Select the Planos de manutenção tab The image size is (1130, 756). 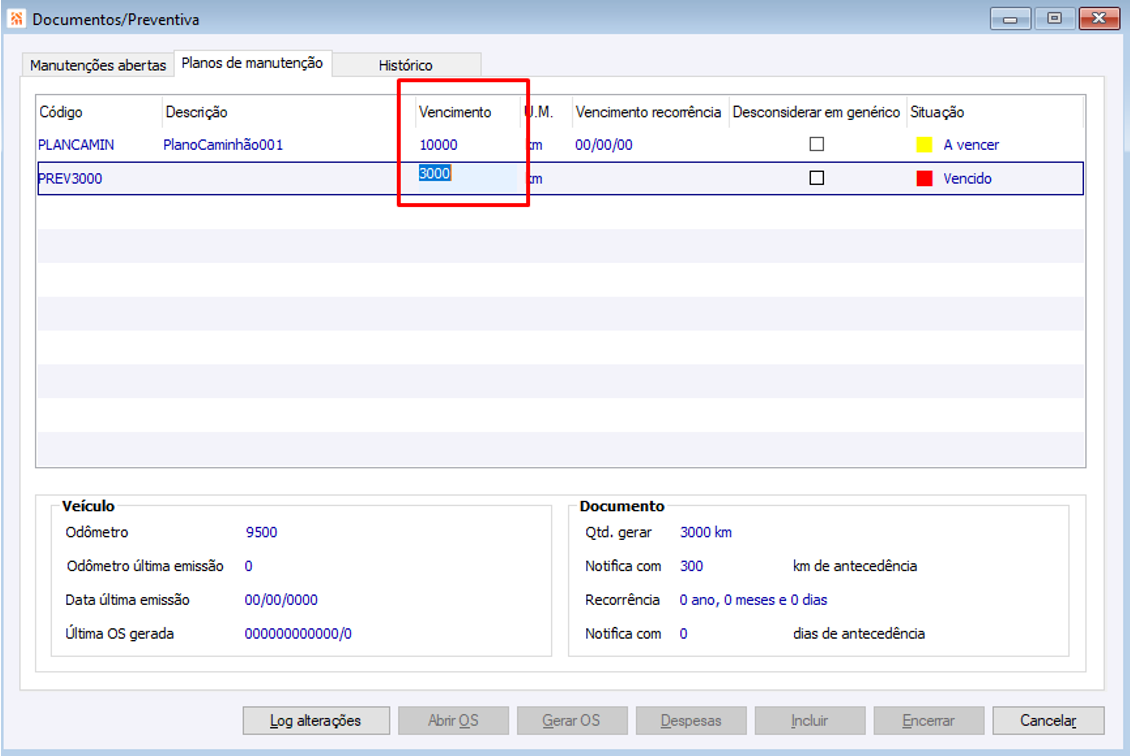pyautogui.click(x=252, y=63)
